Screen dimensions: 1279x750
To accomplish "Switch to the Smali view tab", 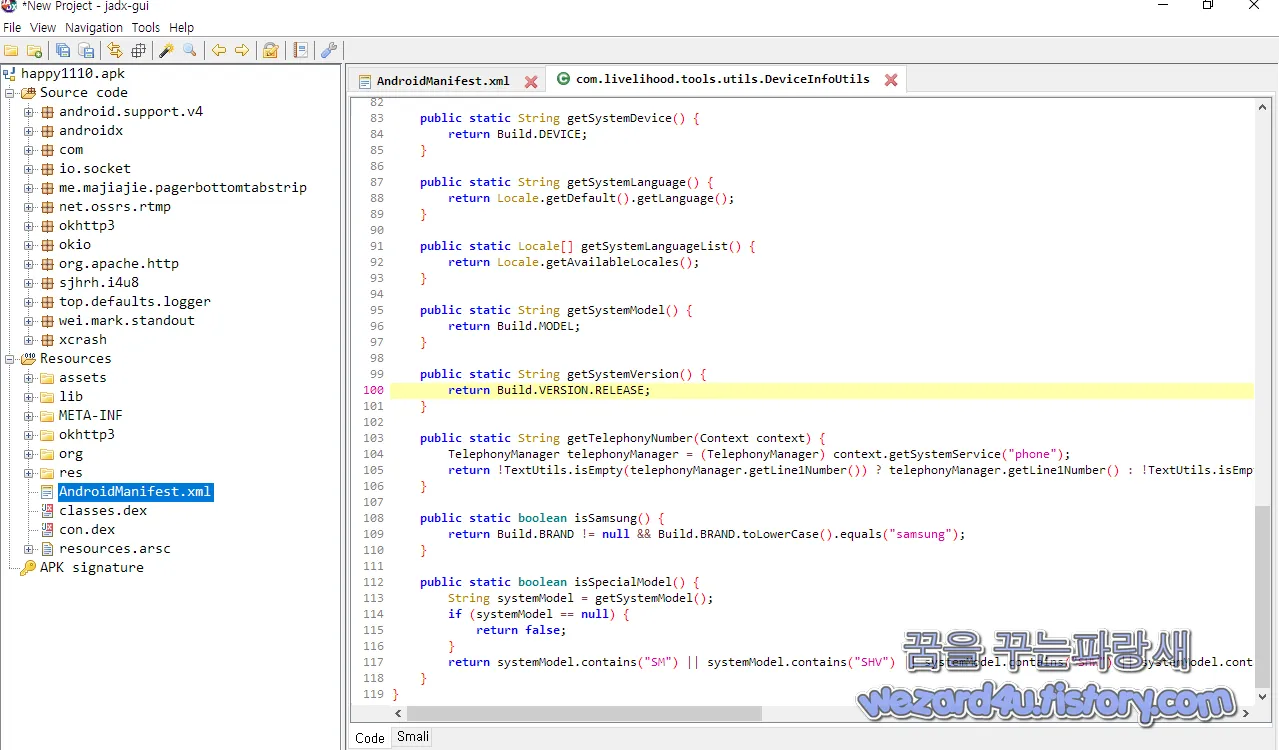I will coord(413,737).
